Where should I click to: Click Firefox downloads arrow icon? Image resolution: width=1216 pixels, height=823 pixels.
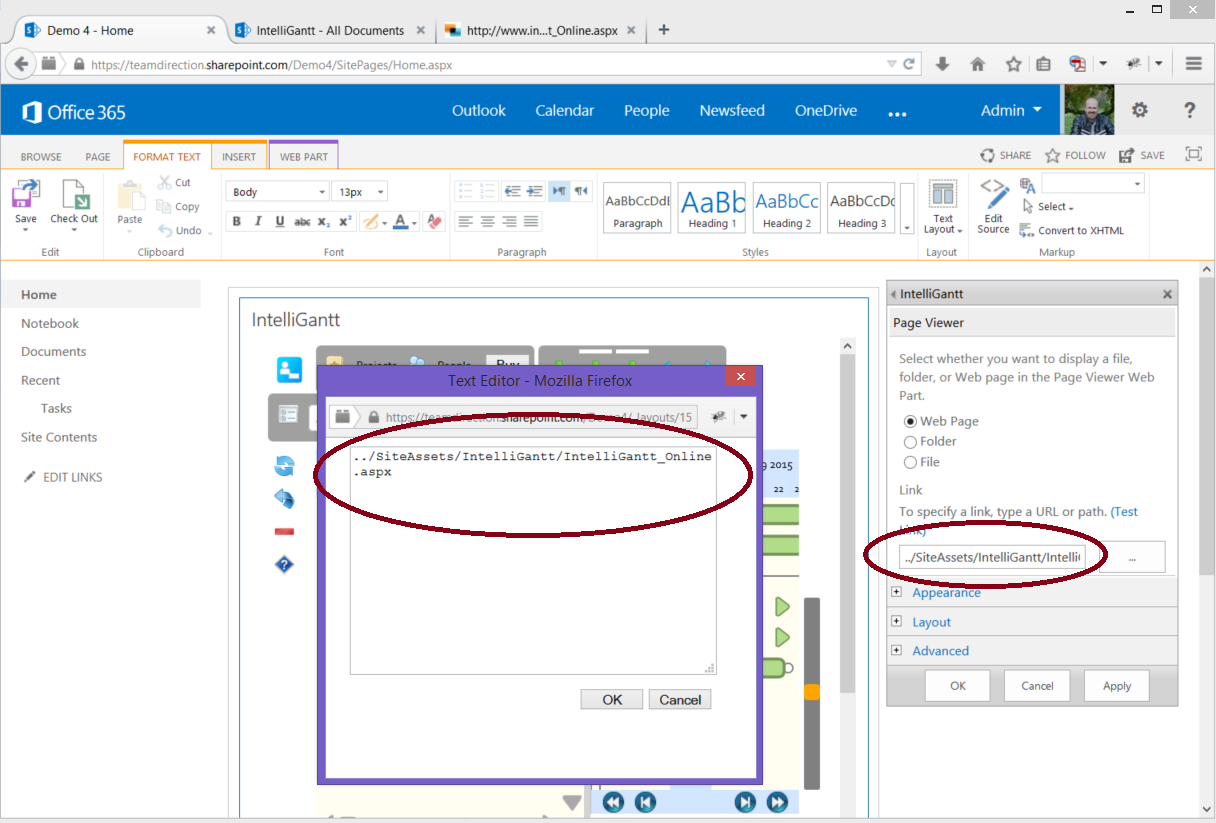pos(942,63)
